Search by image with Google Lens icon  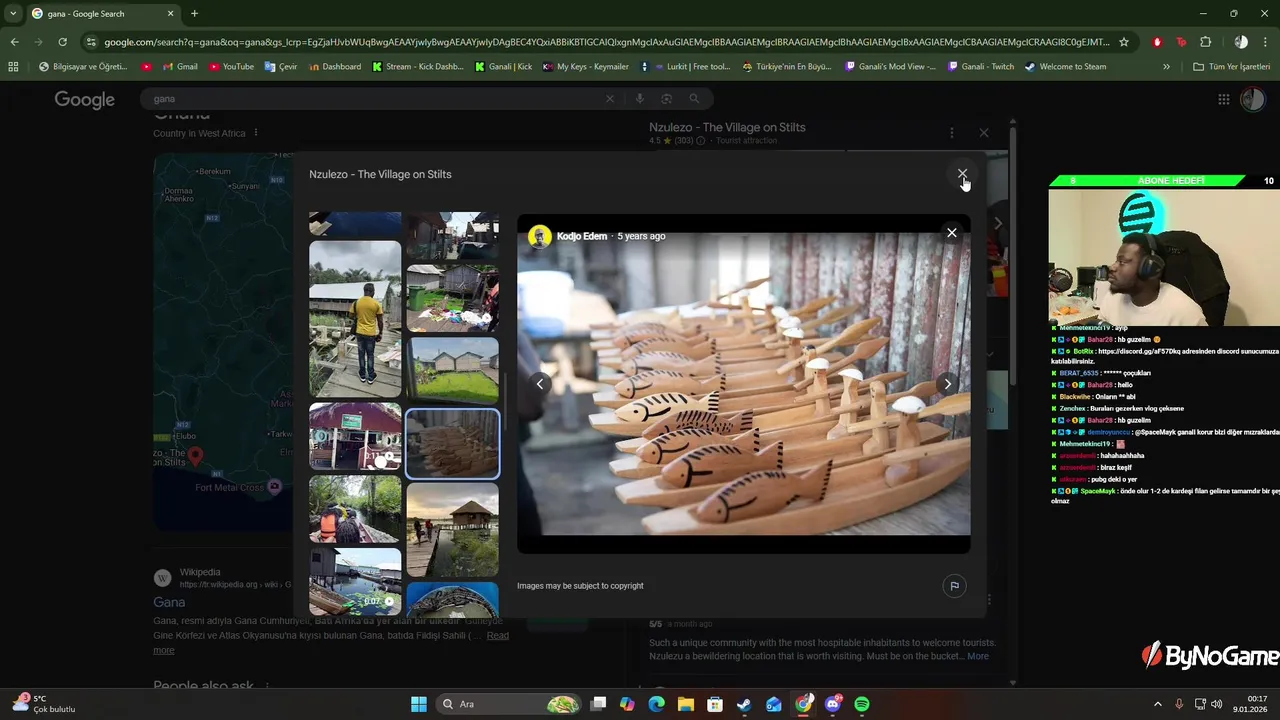pos(667,99)
